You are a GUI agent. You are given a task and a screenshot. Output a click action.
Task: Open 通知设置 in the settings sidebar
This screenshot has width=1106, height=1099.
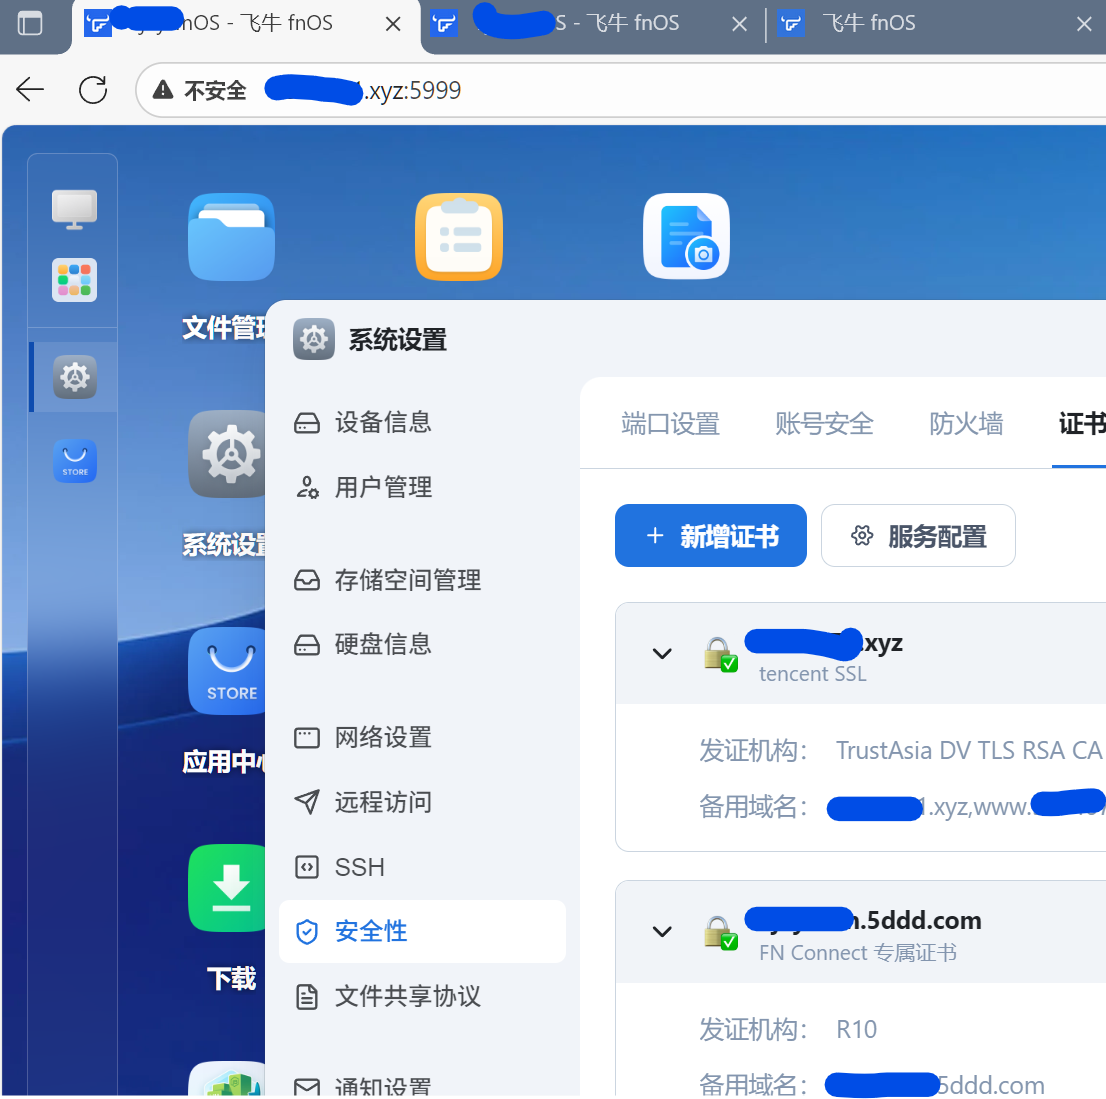point(422,1086)
